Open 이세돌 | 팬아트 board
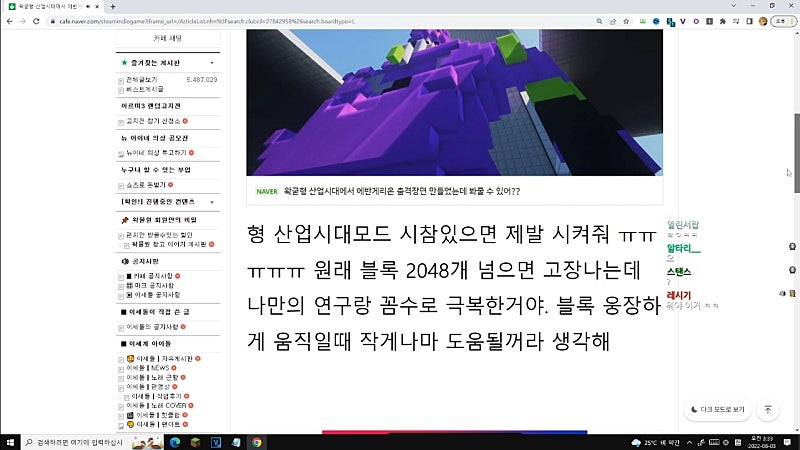Image resolution: width=800 pixels, height=450 pixels. pos(158,424)
